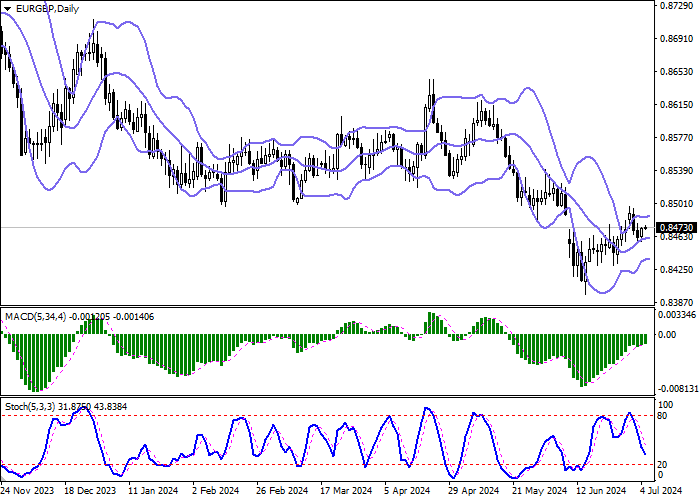The height and width of the screenshot is (500, 700).
Task: Select the 21 May 2024 date label
Action: pos(539,491)
